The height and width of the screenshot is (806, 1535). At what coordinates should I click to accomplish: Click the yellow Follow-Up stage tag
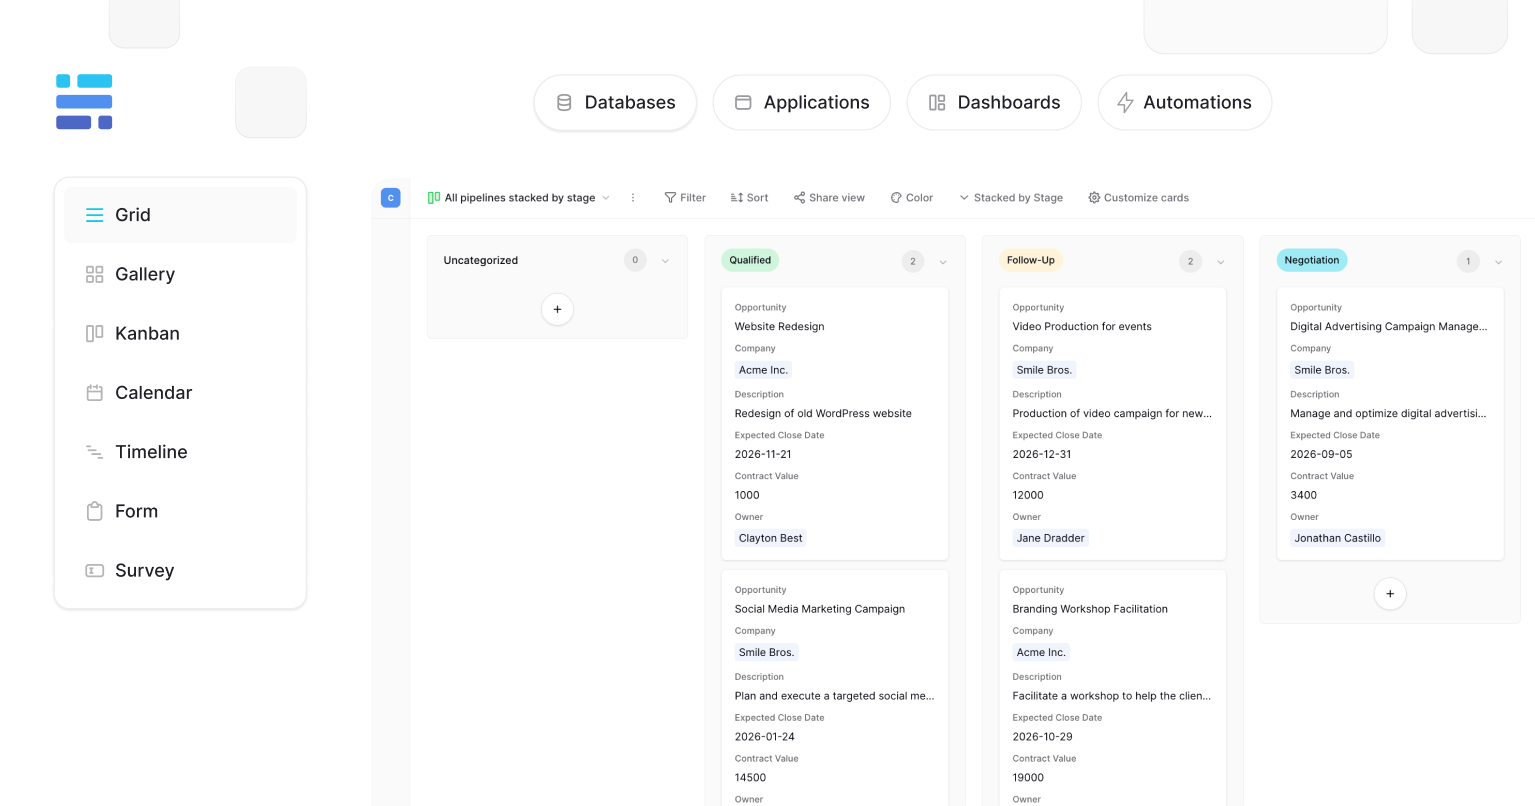(x=1031, y=260)
